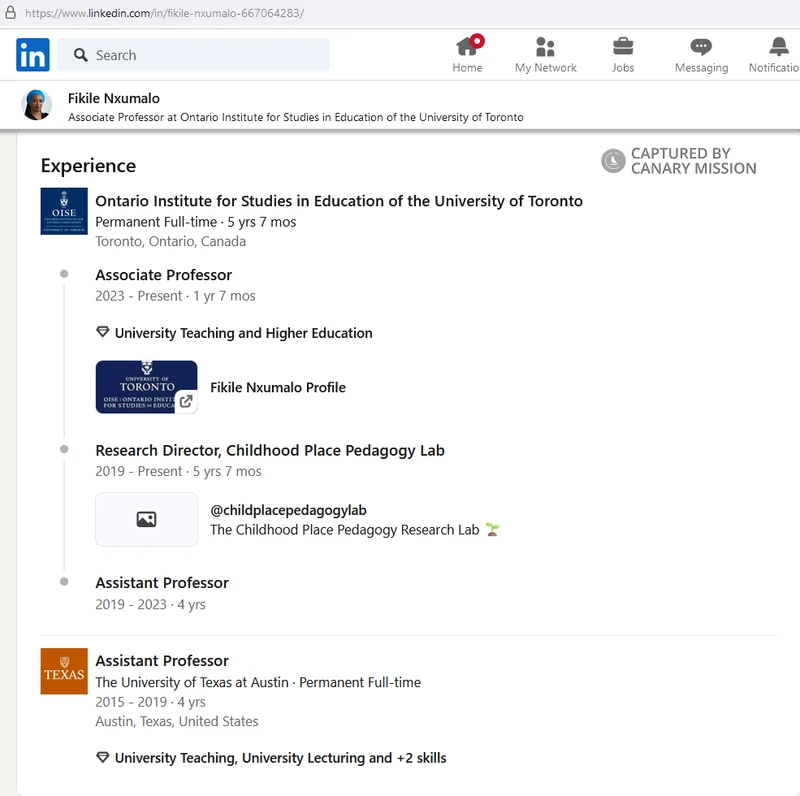This screenshot has width=800, height=796.
Task: Open Ontario Institute for Studies in Education company link
Action: [339, 201]
